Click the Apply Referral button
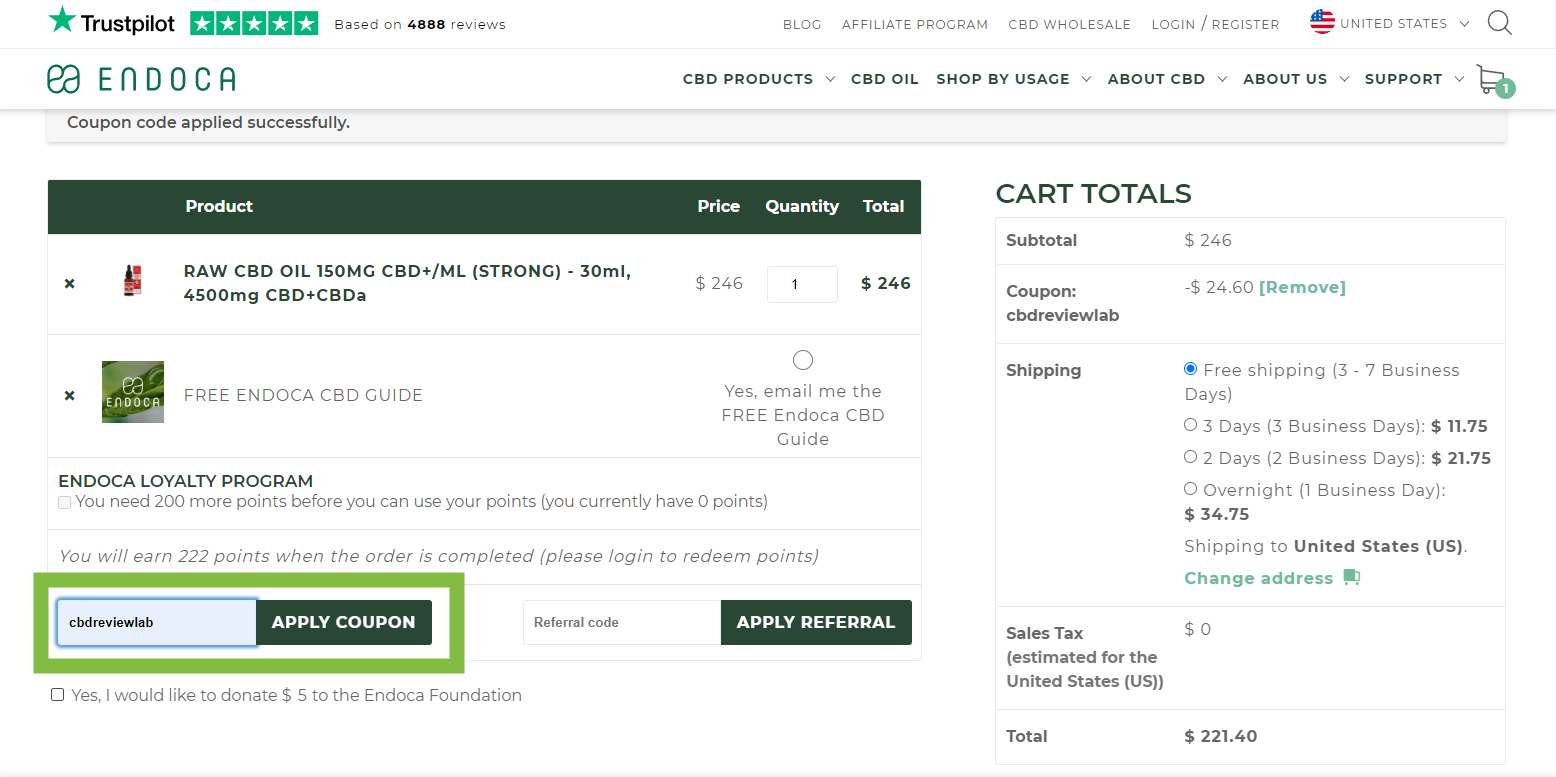The width and height of the screenshot is (1556, 777). point(816,622)
